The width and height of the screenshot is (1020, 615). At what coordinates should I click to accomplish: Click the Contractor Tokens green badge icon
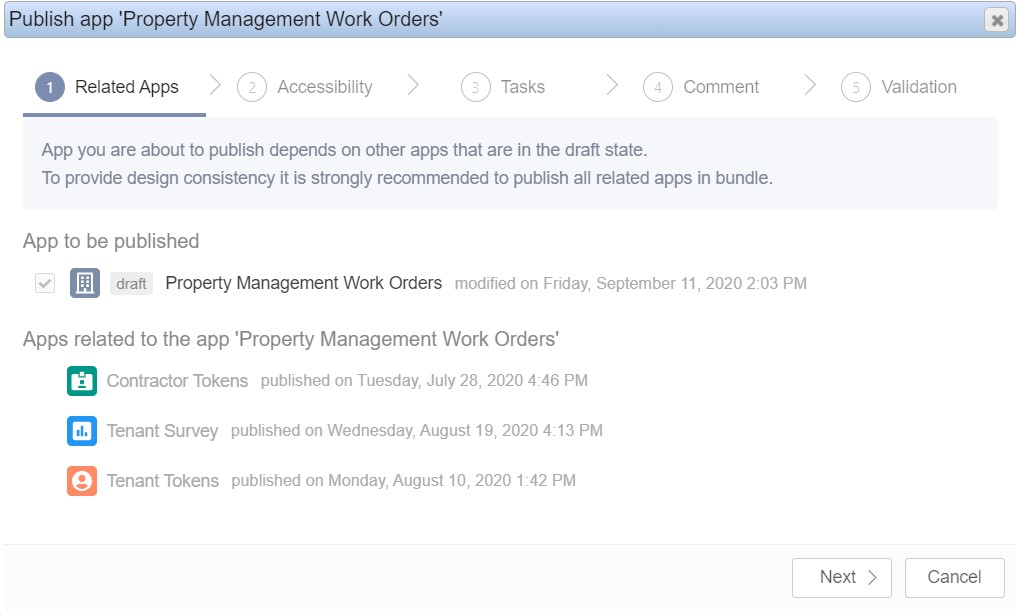82,381
